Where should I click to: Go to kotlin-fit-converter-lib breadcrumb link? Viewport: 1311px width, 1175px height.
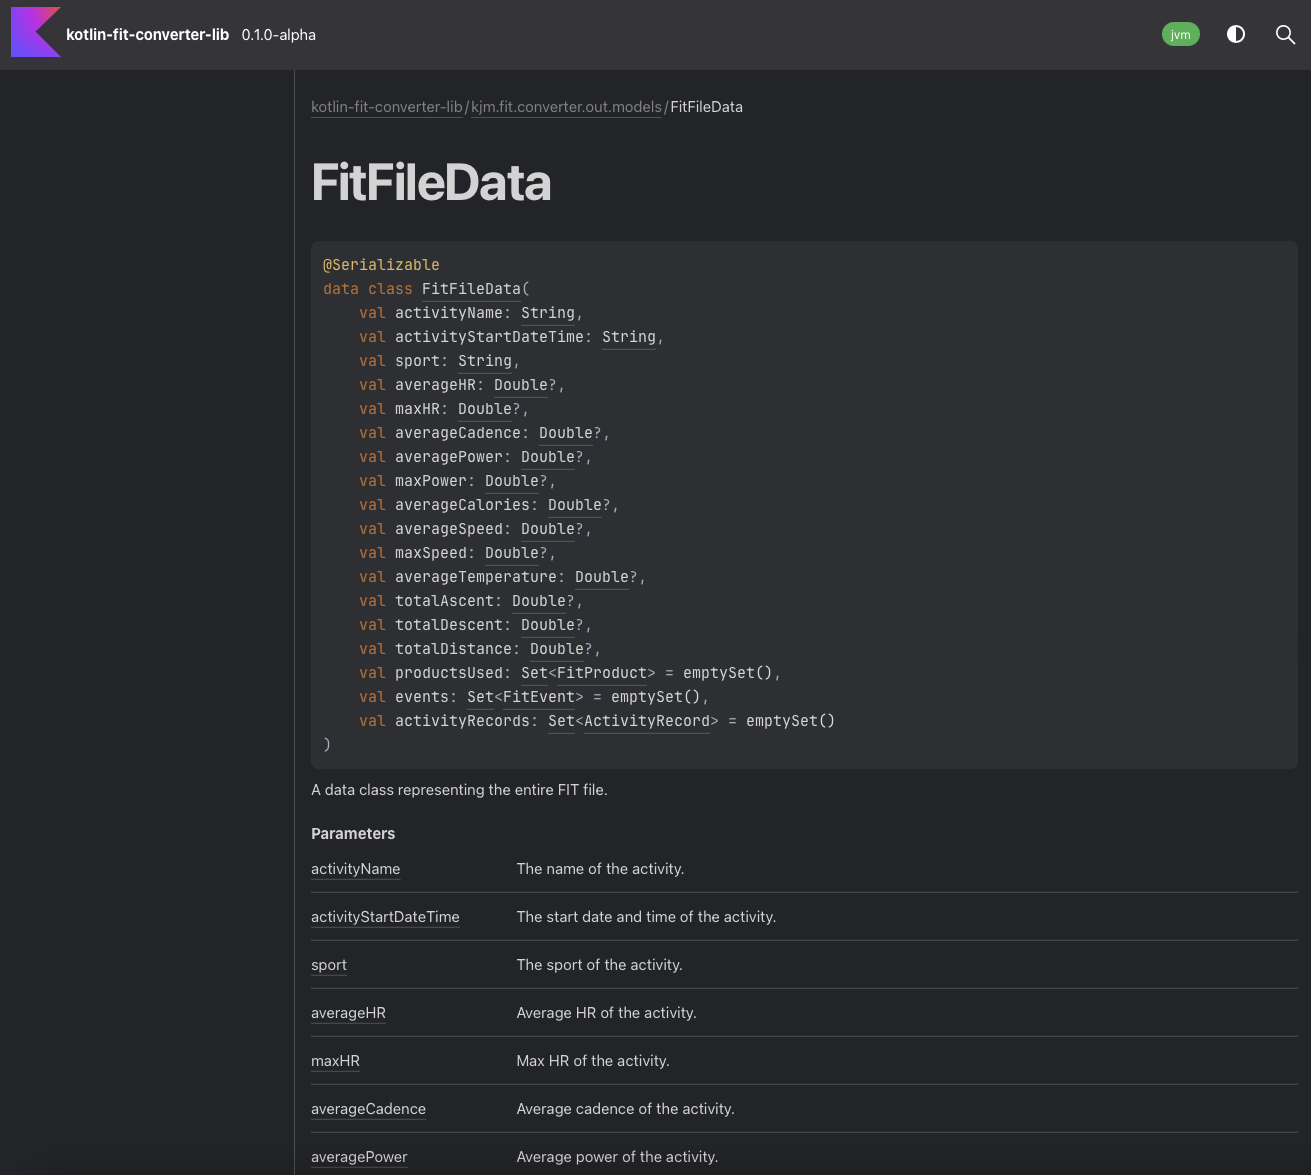pyautogui.click(x=387, y=107)
